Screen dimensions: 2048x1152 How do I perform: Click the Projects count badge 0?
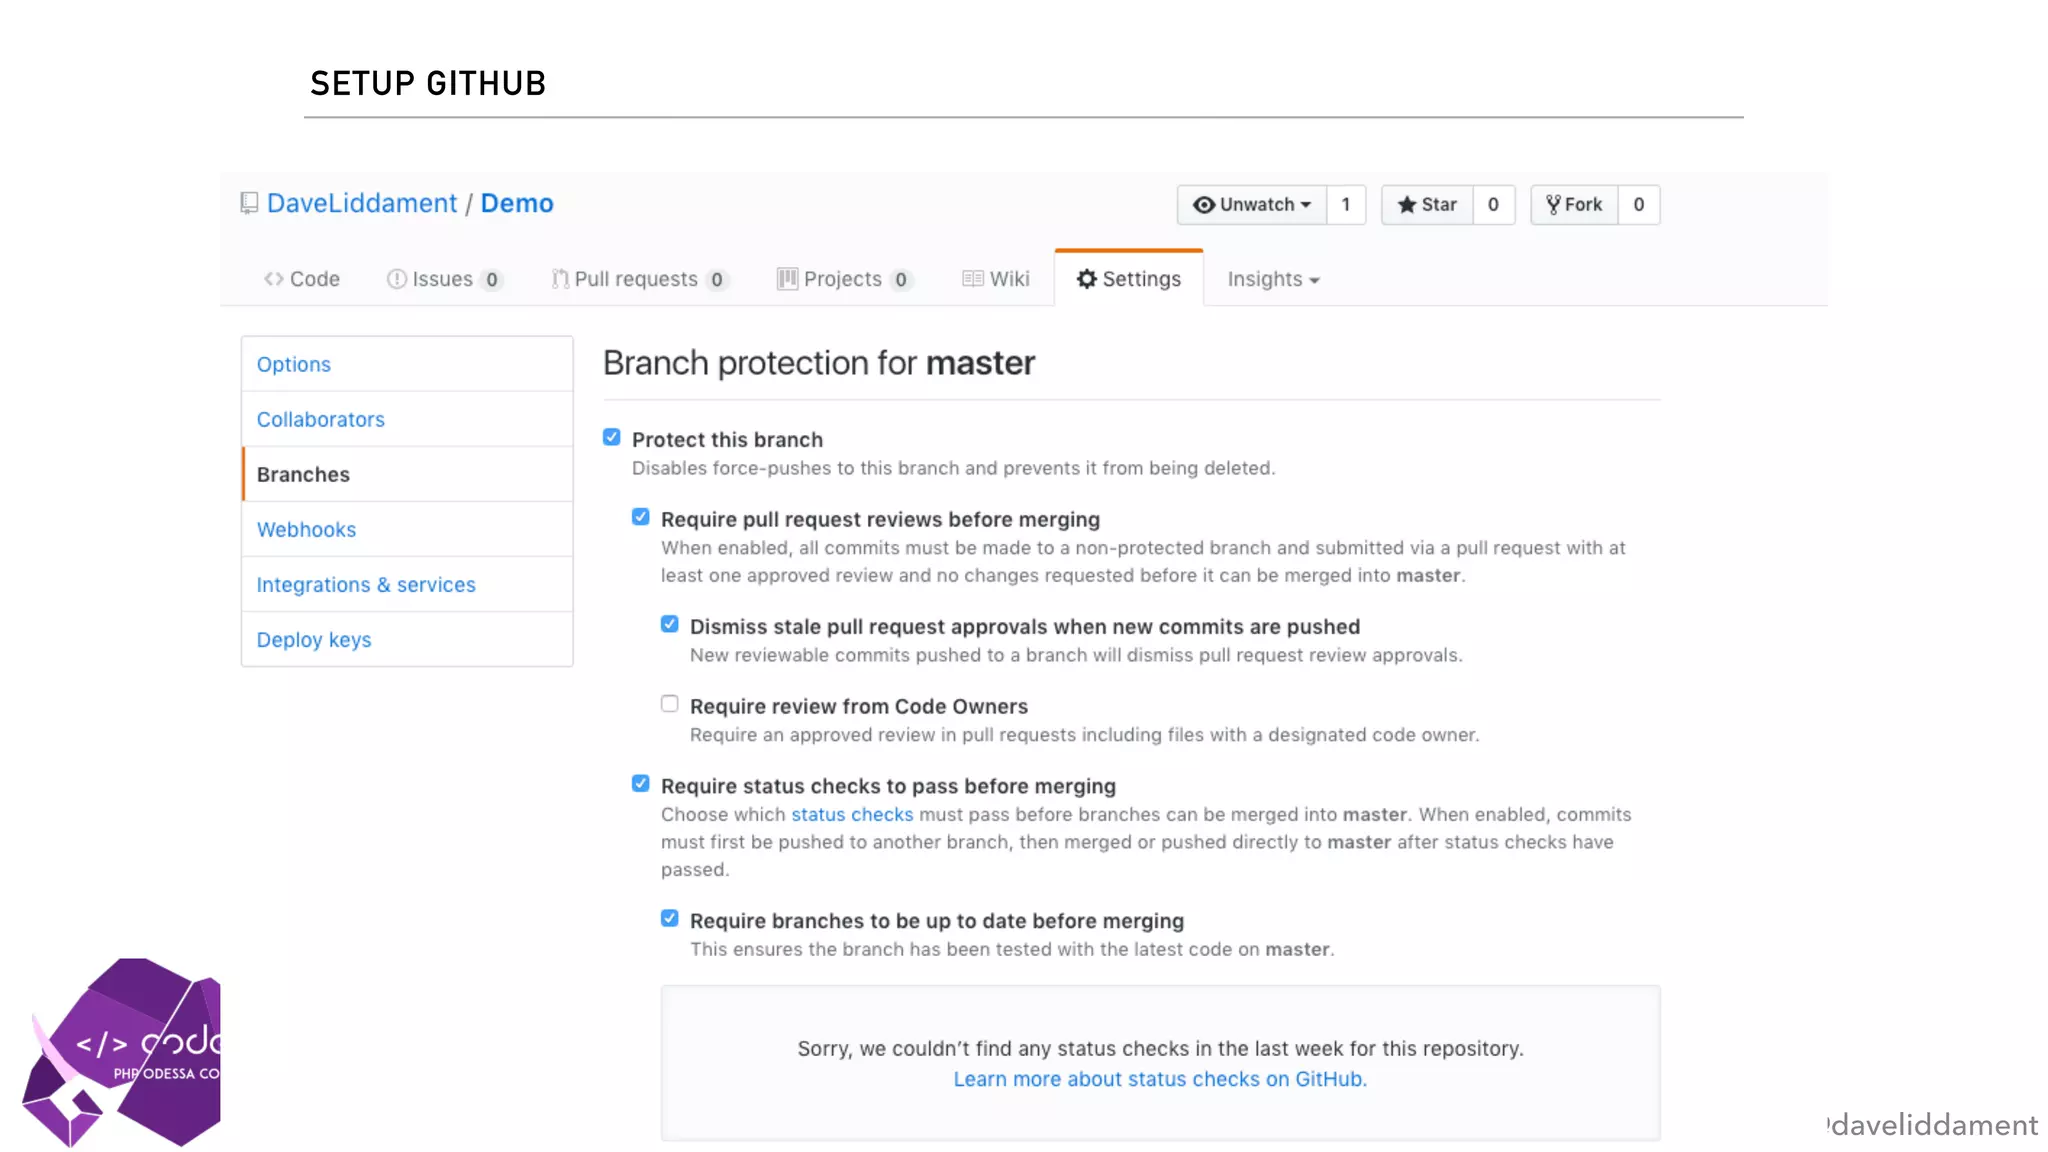pyautogui.click(x=901, y=280)
